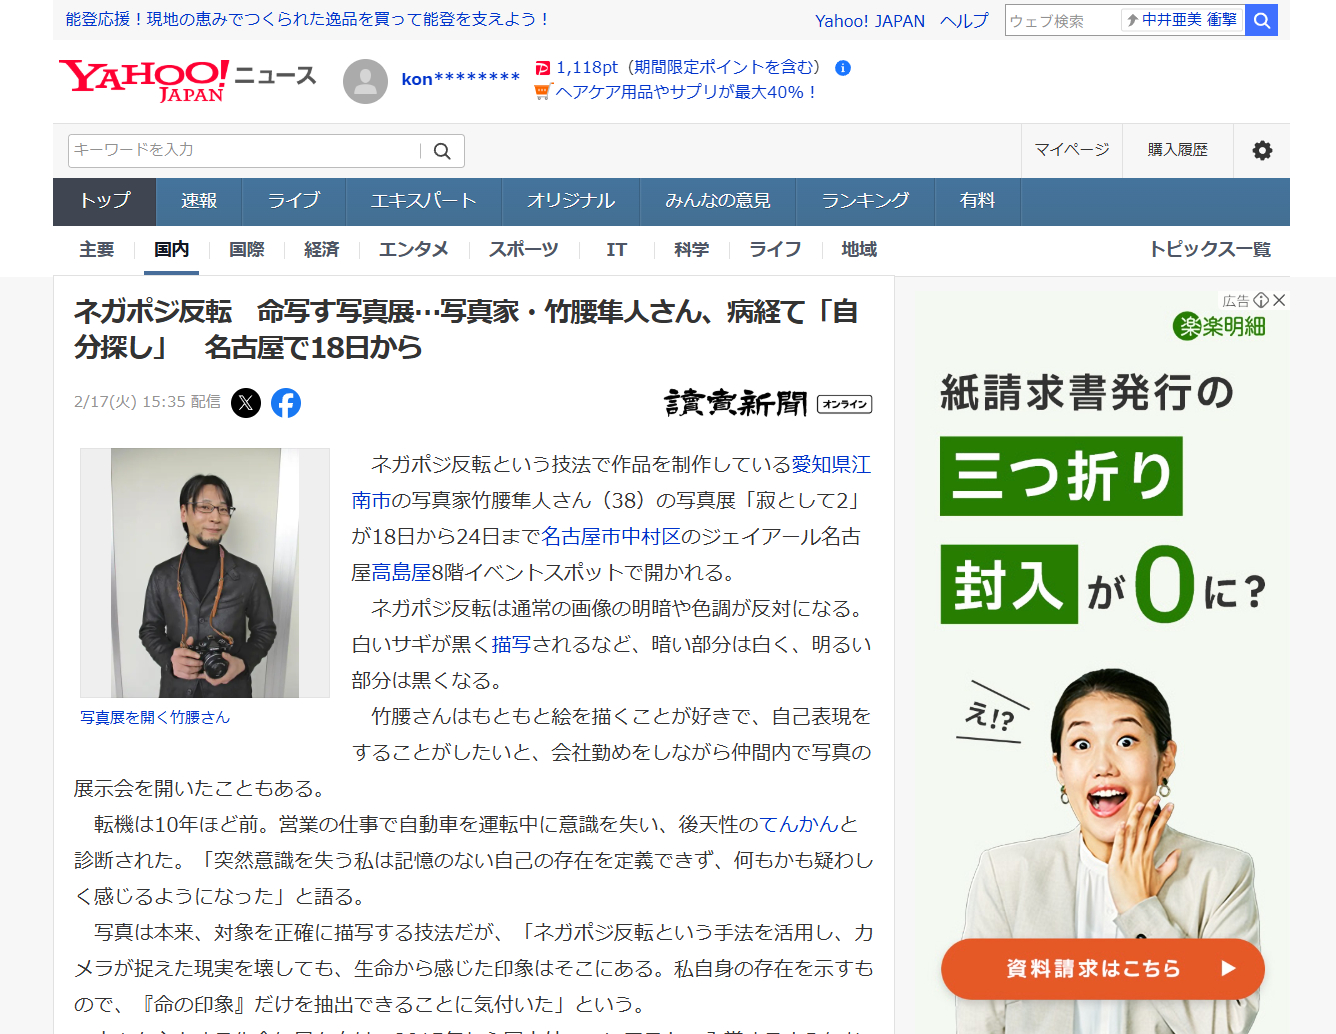Screen dimensions: 1336x1034
Task: Click the トピックス一覧 link
Action: click(1209, 249)
